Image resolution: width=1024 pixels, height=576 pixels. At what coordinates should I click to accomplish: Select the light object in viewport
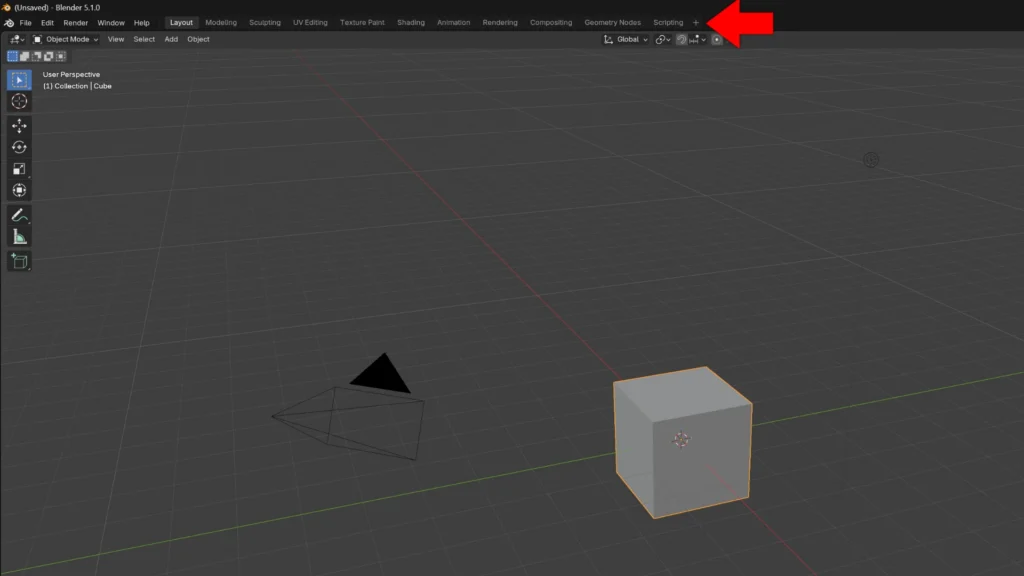871,159
